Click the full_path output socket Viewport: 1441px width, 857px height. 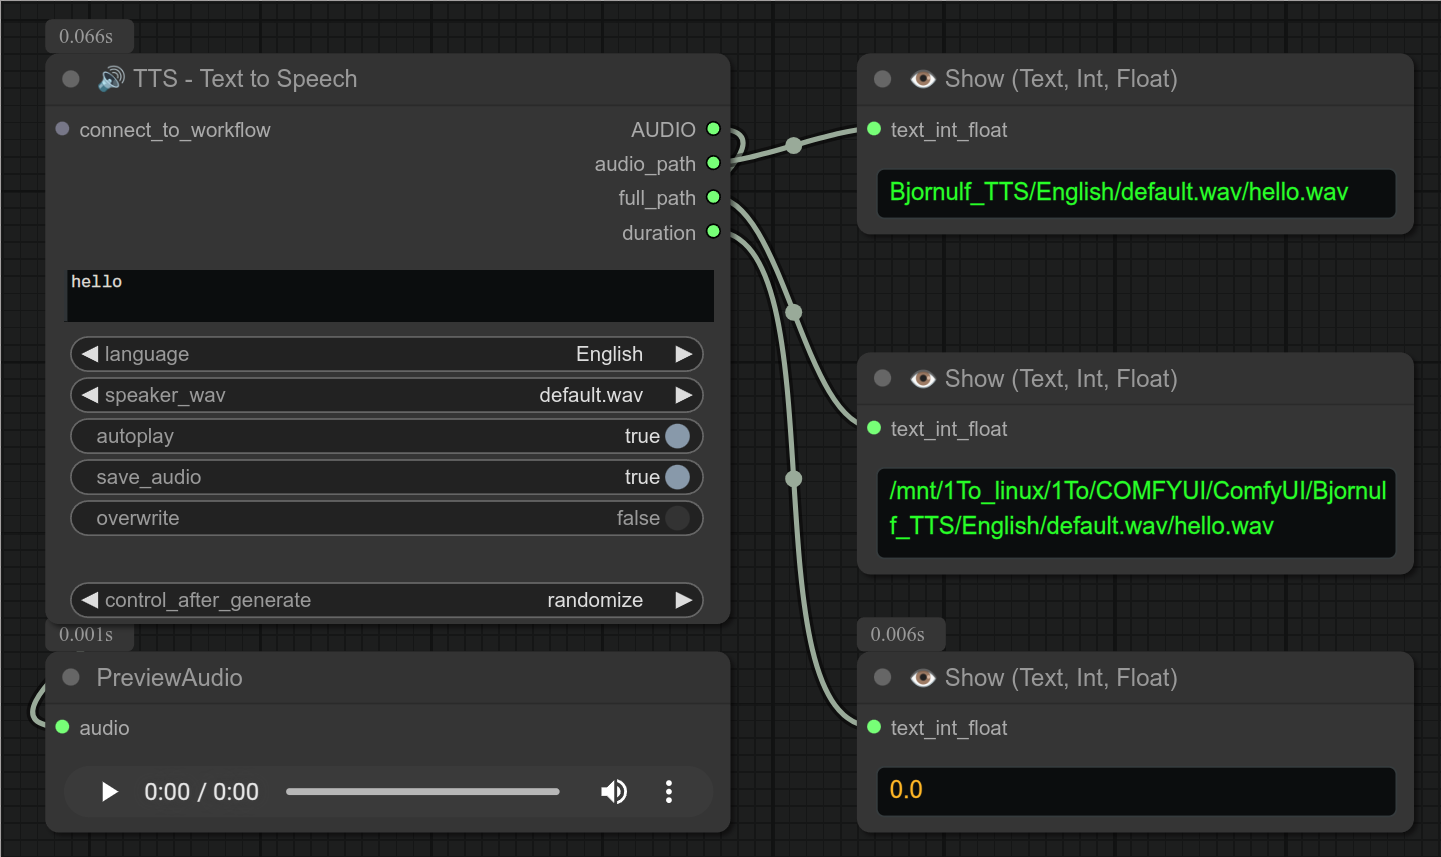713,197
